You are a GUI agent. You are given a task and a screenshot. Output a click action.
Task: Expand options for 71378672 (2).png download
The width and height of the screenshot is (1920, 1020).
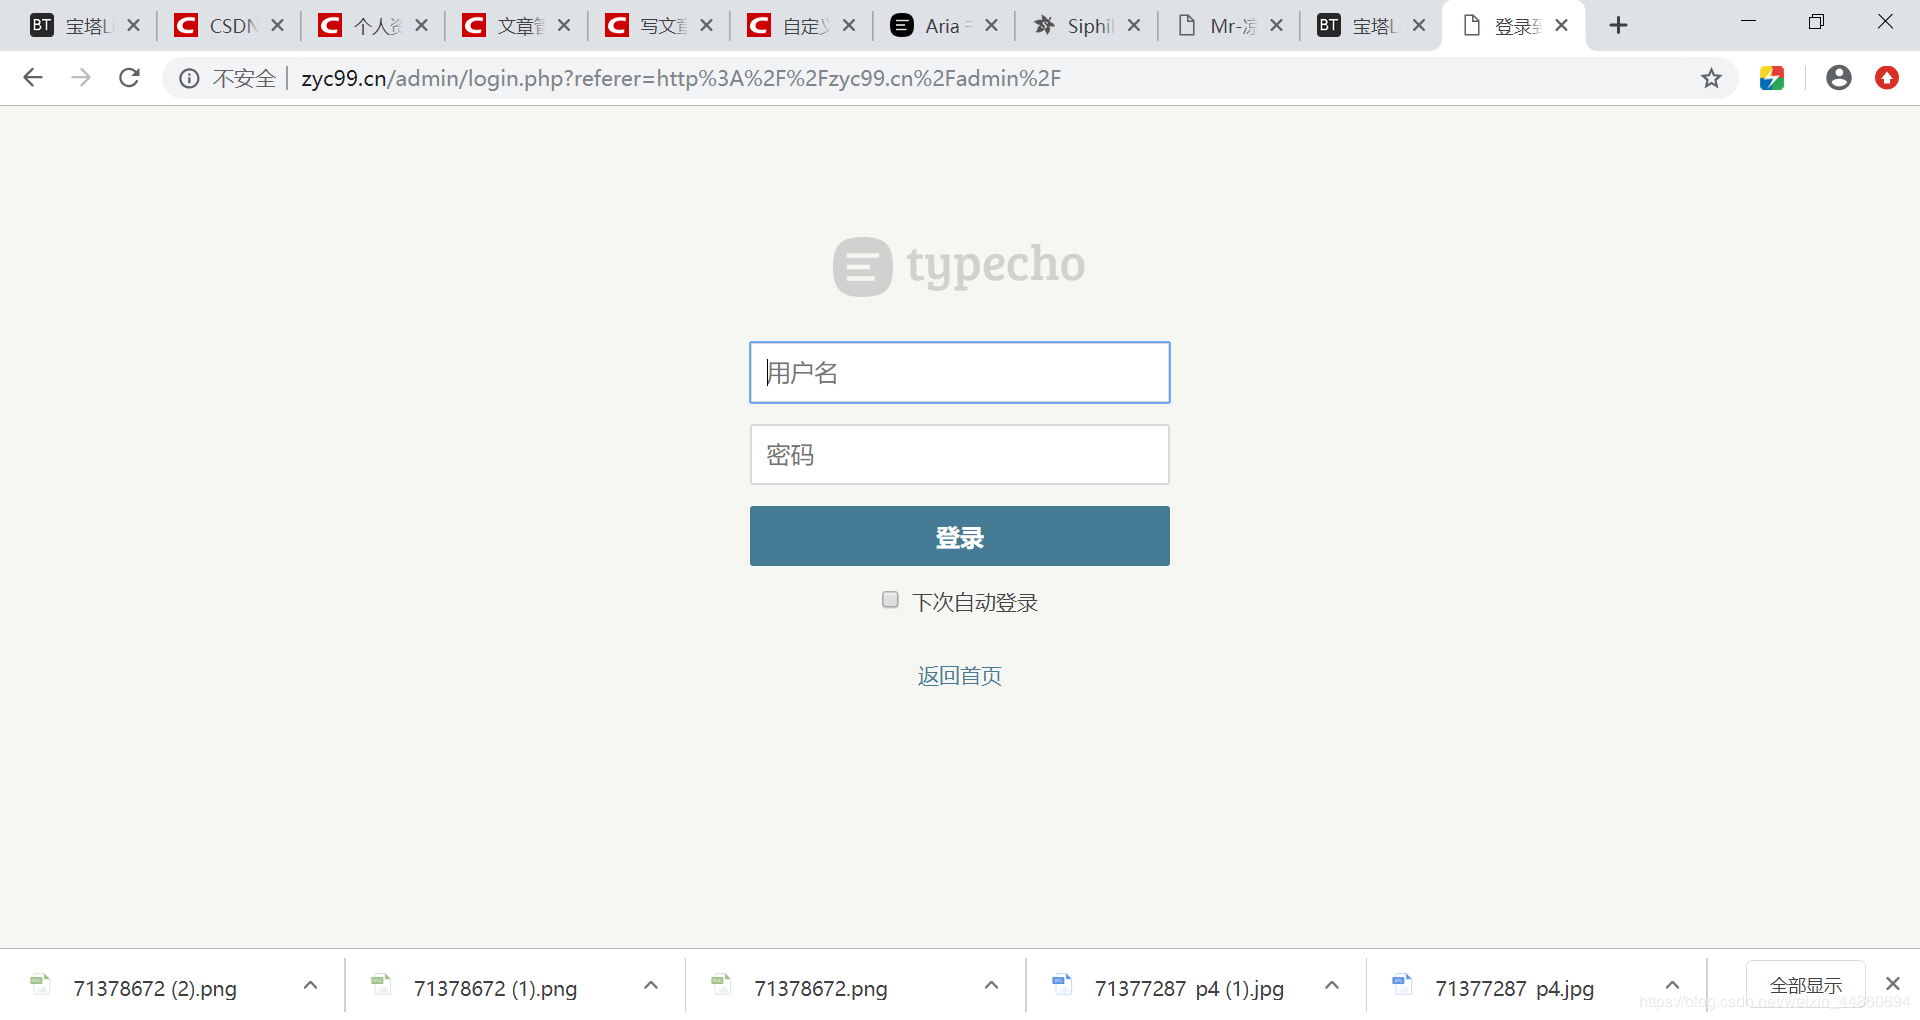310,986
